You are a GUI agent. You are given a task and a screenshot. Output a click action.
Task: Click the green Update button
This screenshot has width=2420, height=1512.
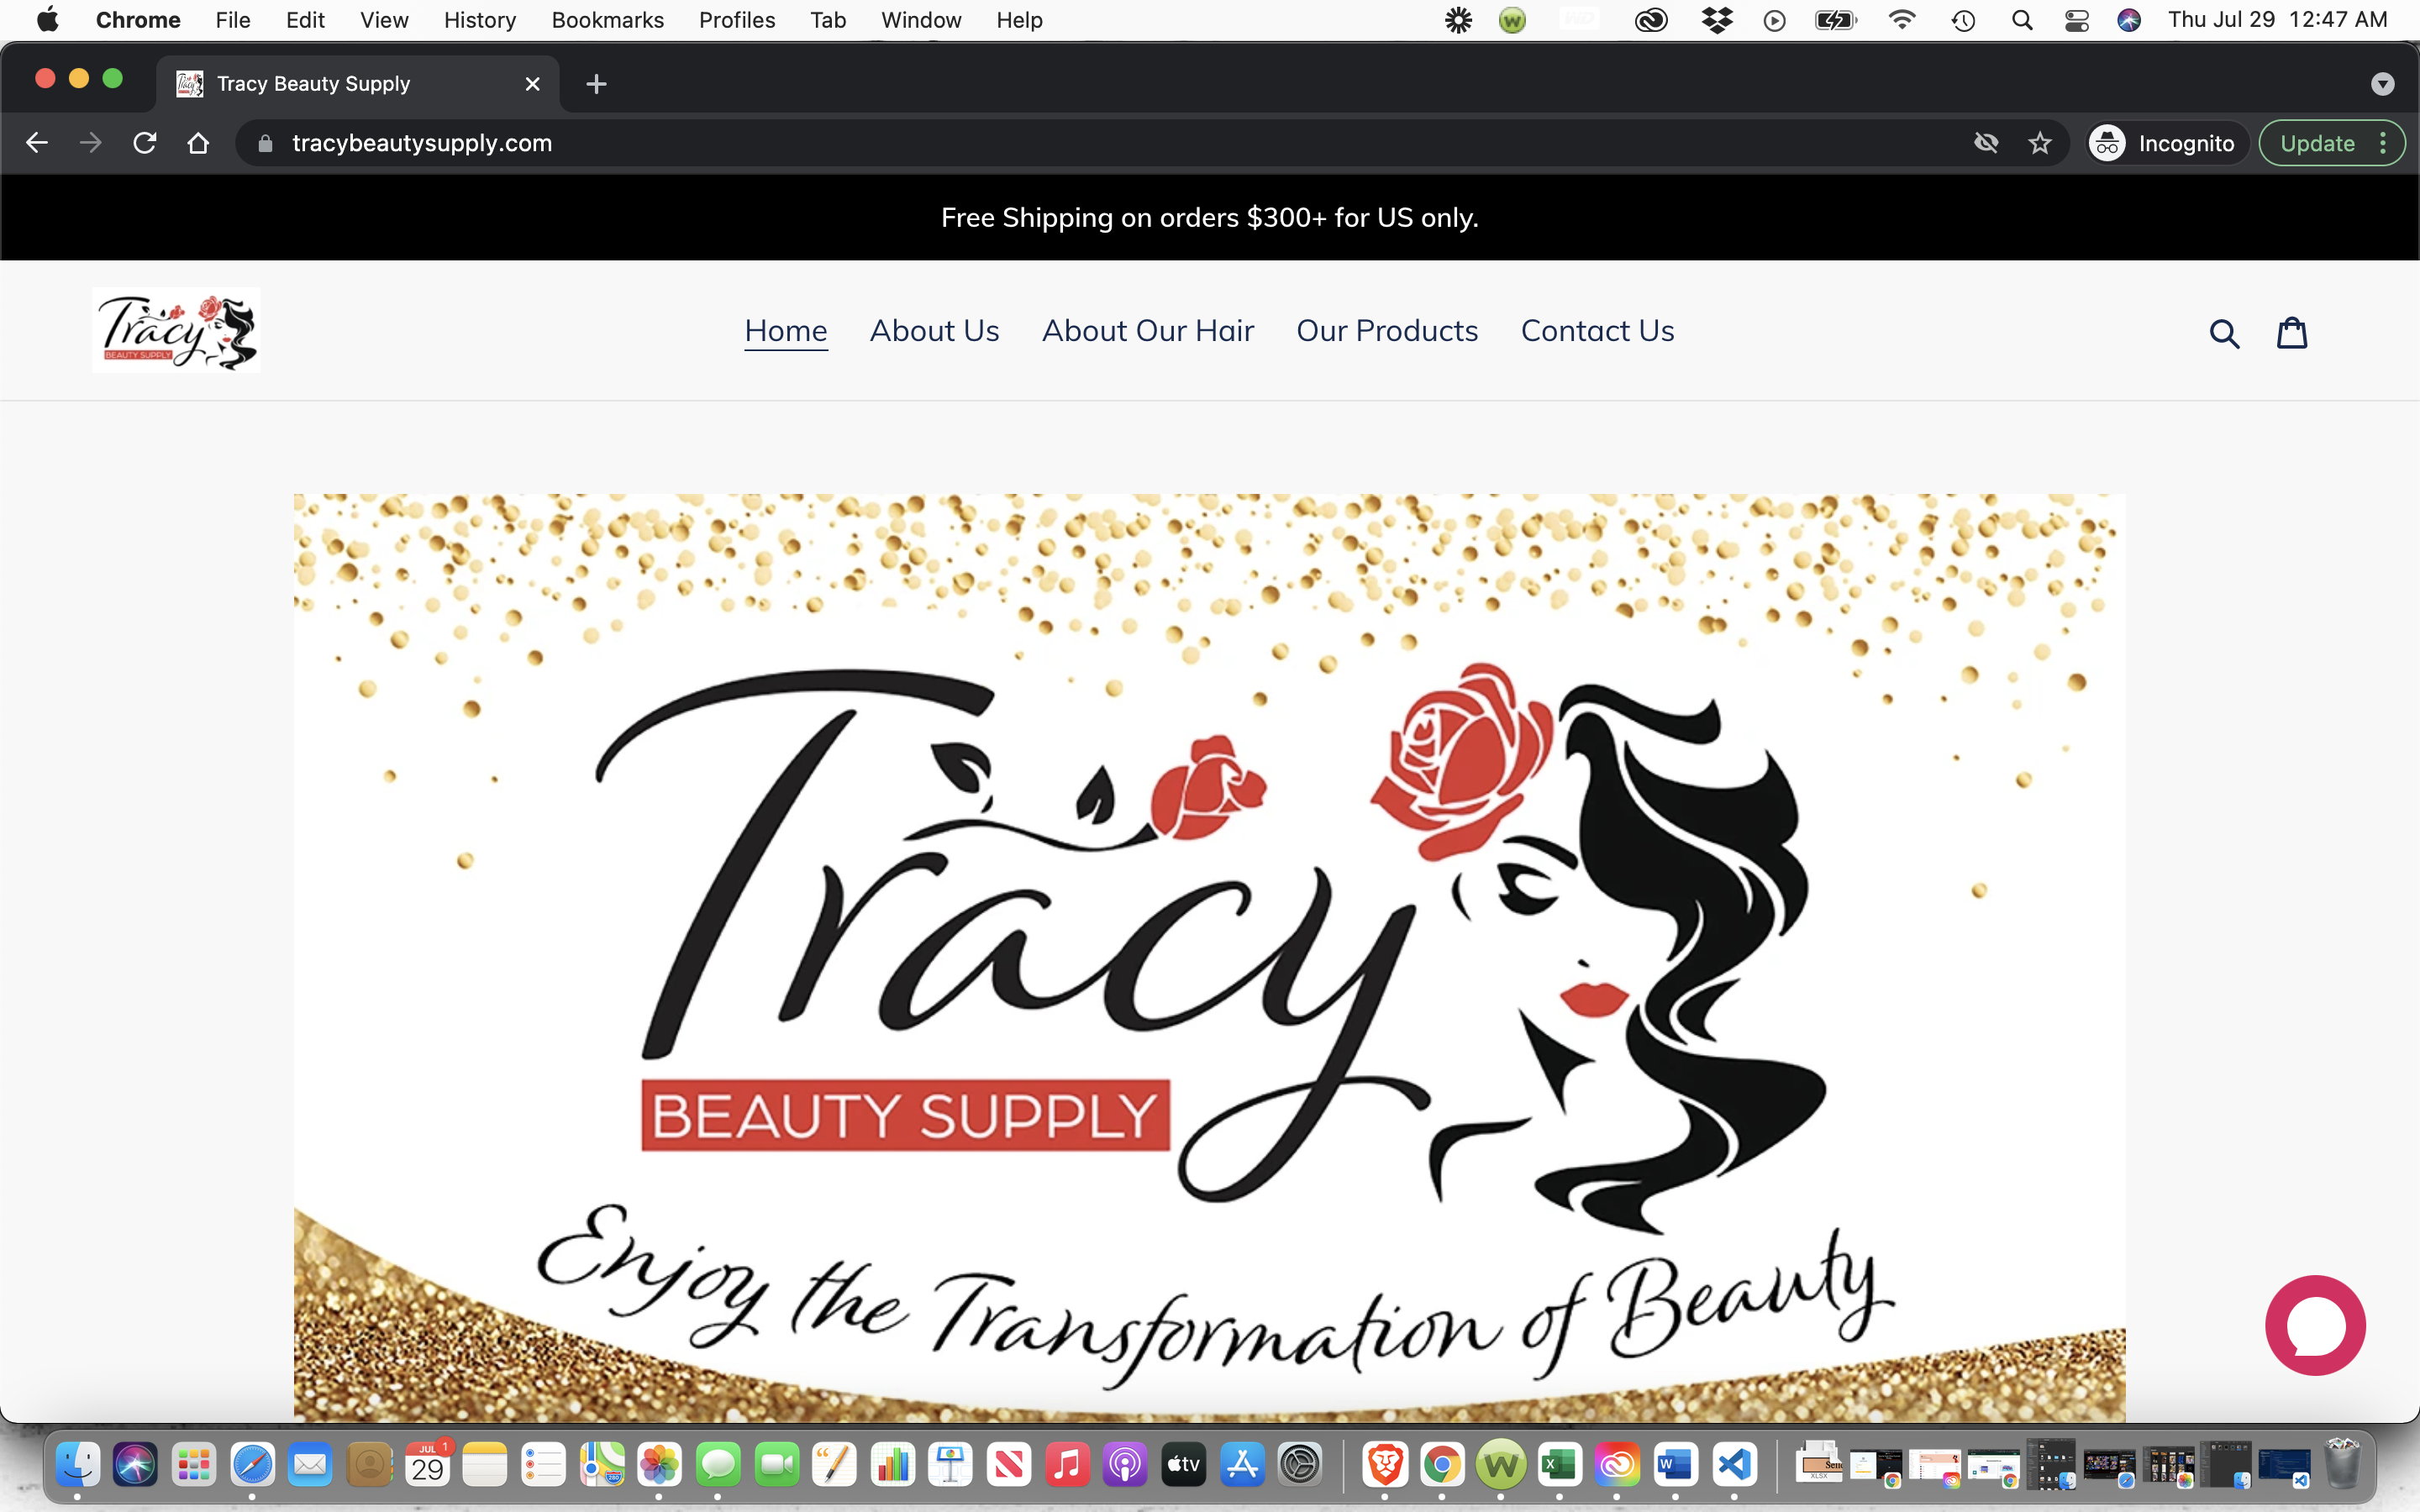tap(2317, 143)
